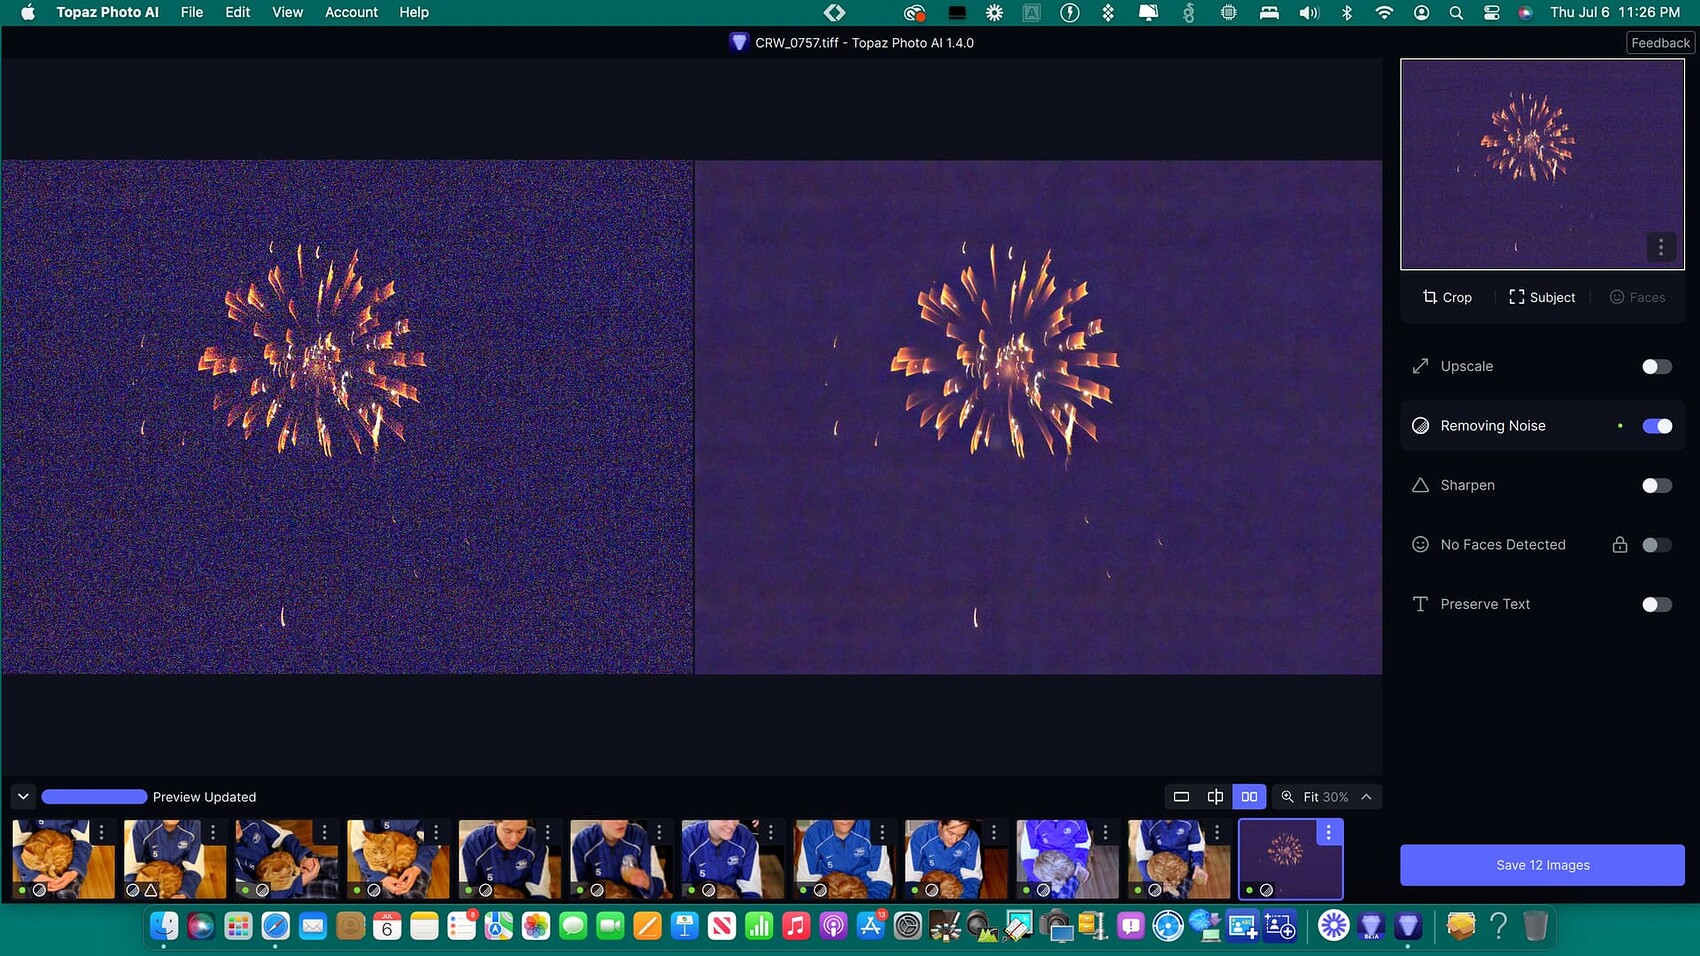The image size is (1700, 956).
Task: Select the first cat photo thumbnail in the filmstrip
Action: point(62,859)
